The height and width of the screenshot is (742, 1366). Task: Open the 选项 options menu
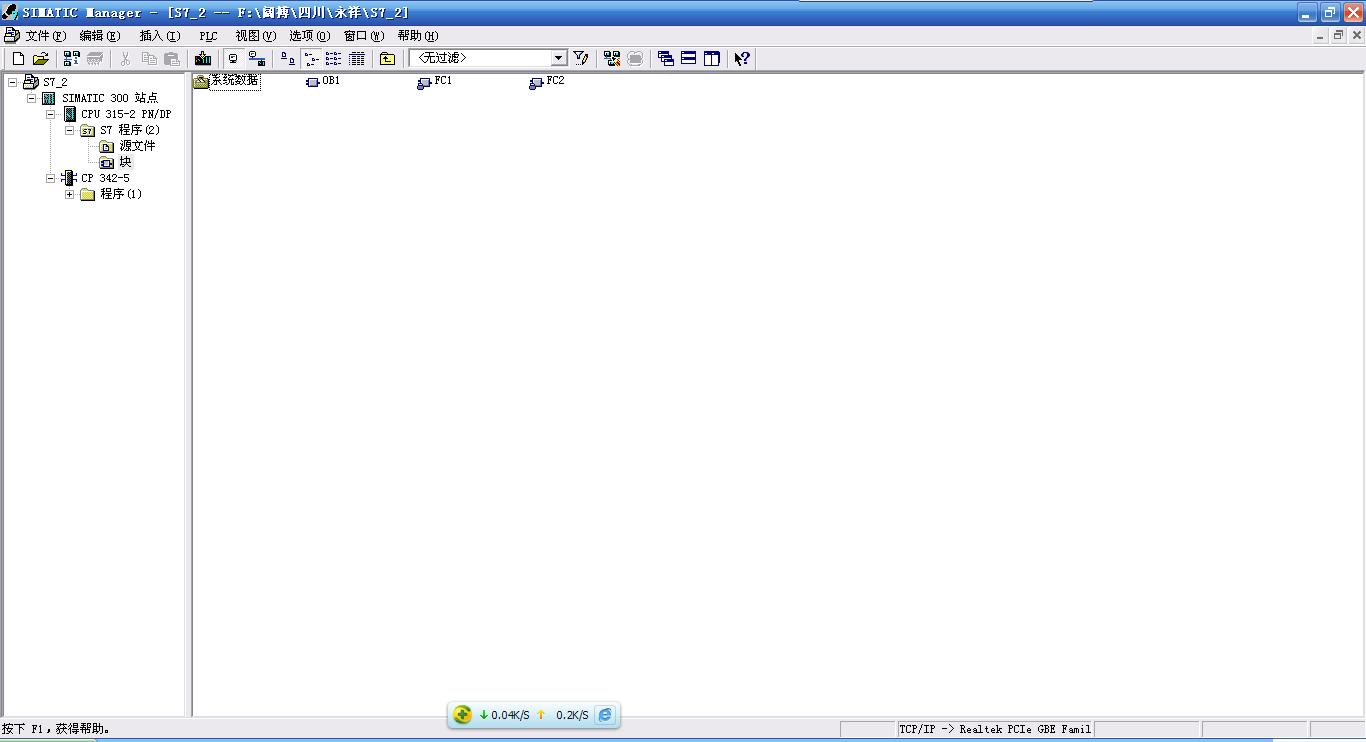308,36
